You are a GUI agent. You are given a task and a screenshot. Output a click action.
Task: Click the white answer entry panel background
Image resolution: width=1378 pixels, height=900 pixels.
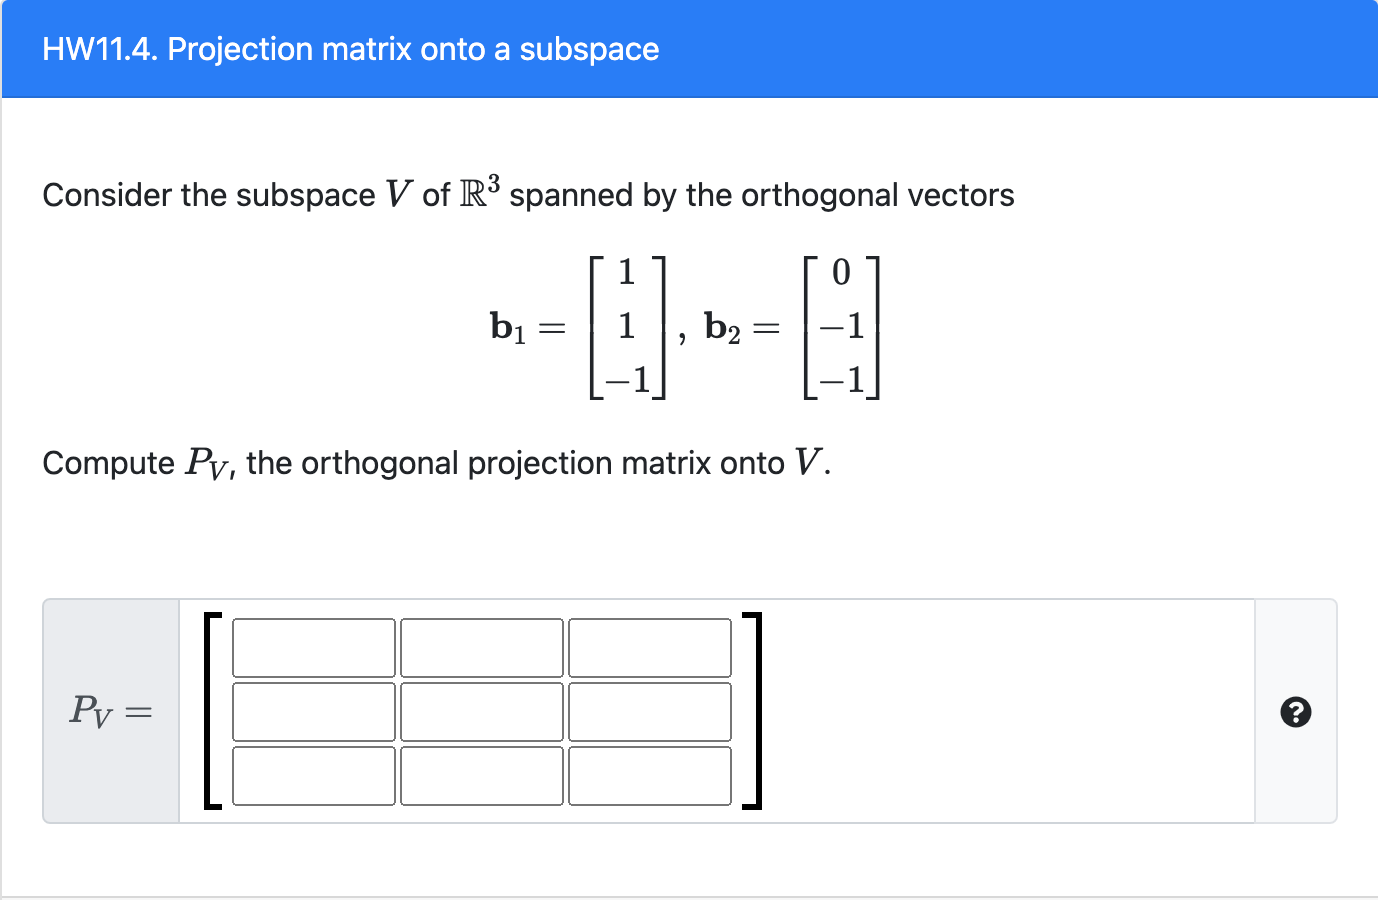pyautogui.click(x=1000, y=711)
